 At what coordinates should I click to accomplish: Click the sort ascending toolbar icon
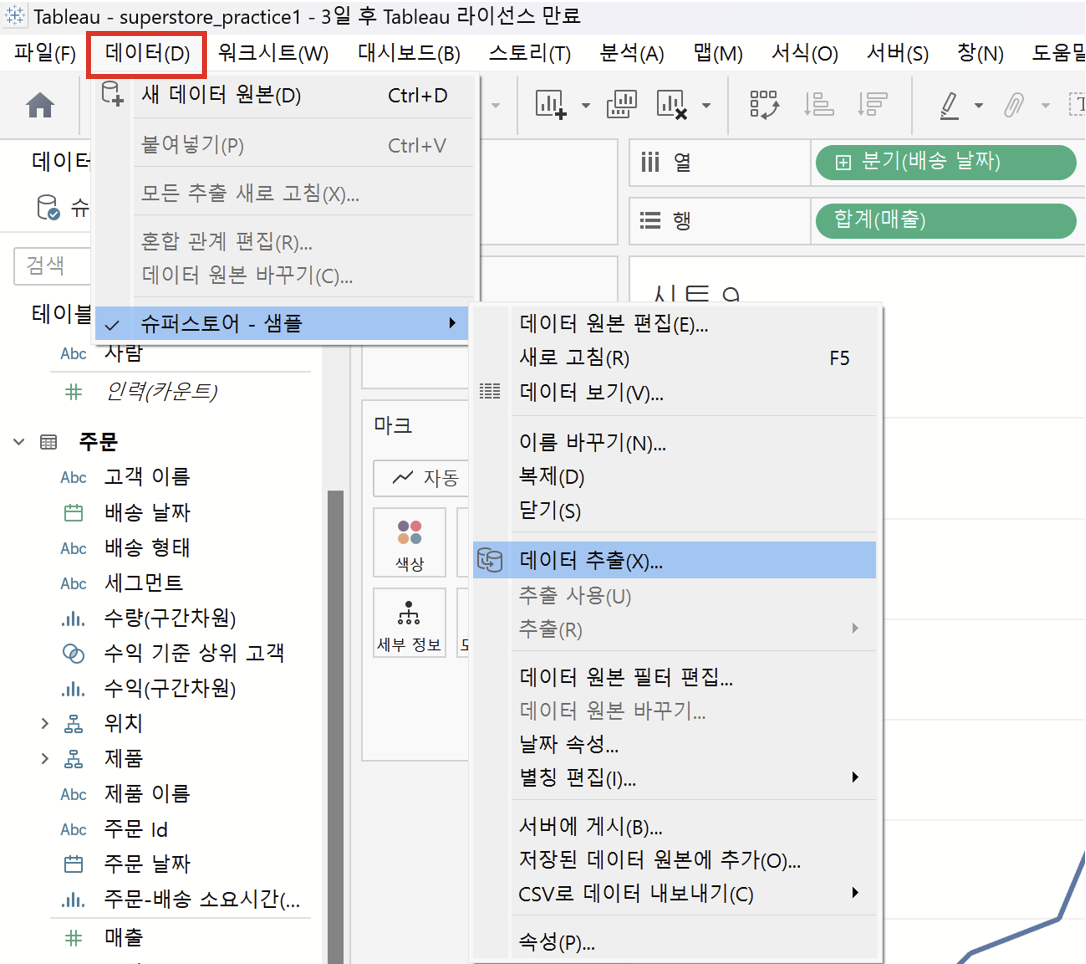tap(818, 105)
